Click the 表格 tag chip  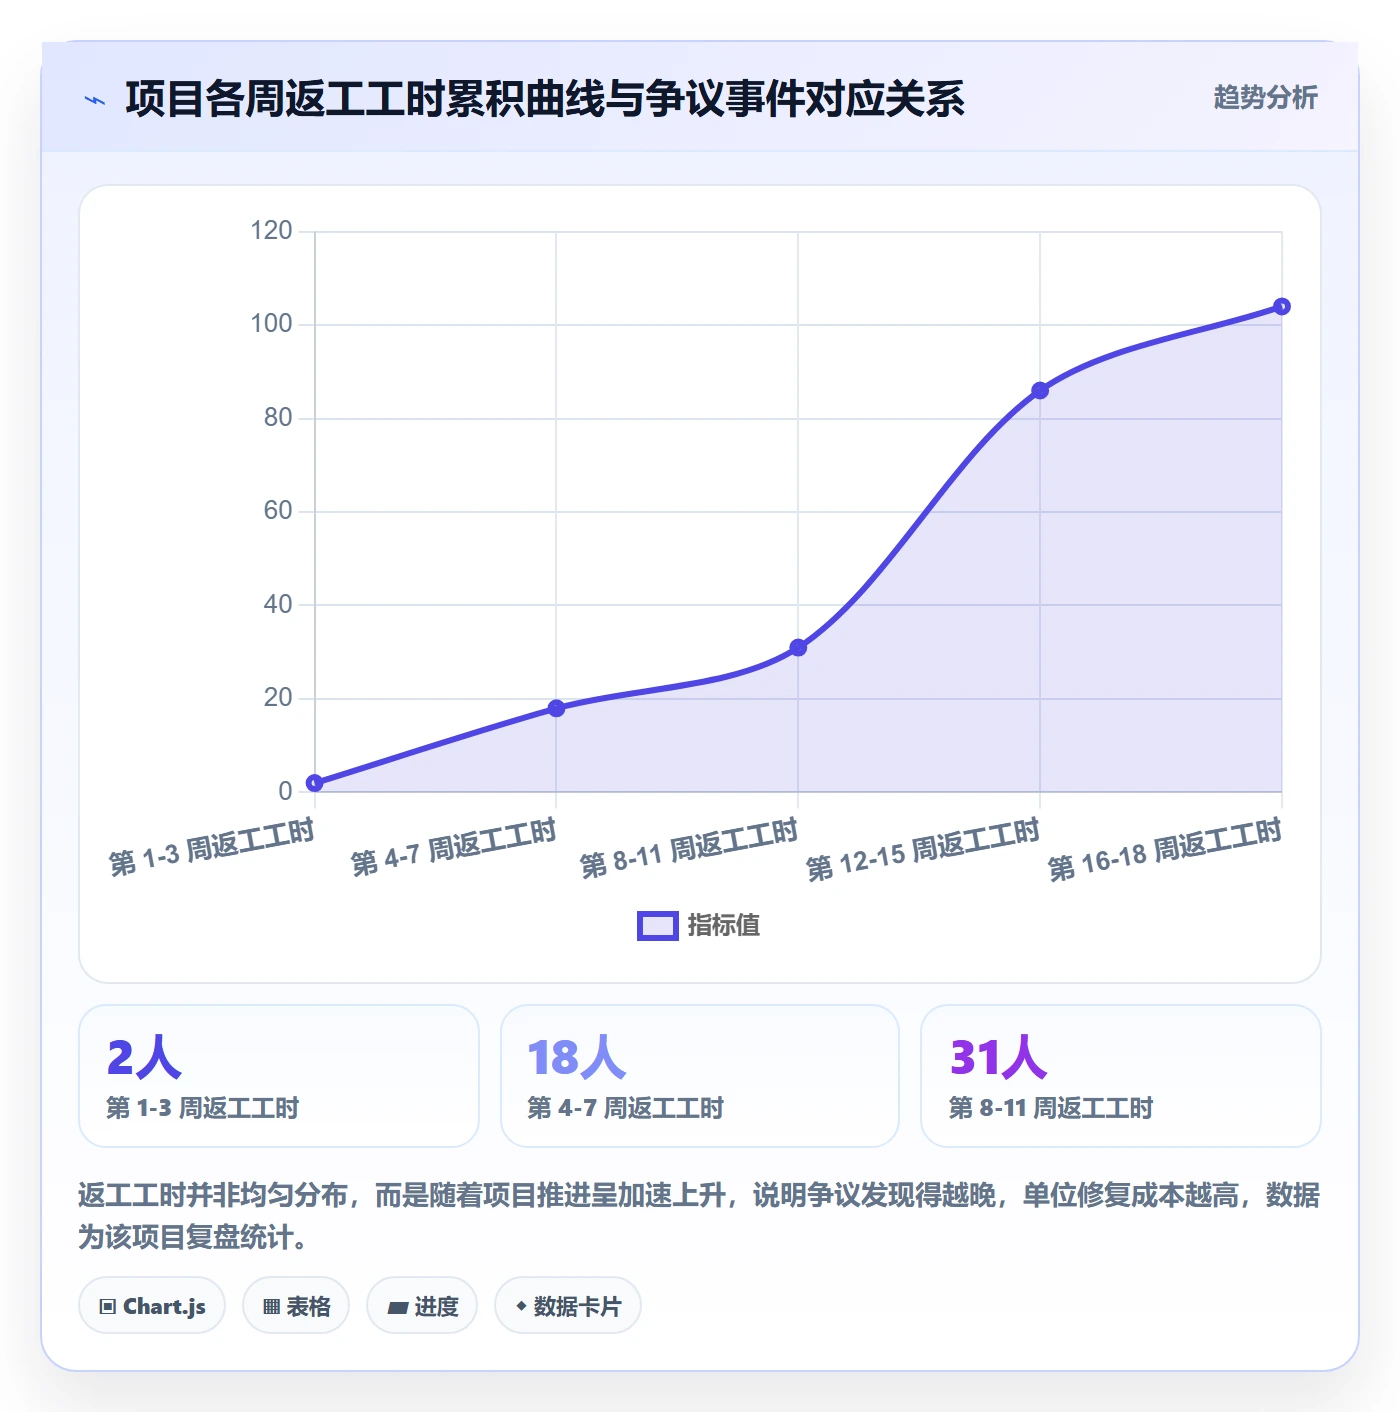296,1305
